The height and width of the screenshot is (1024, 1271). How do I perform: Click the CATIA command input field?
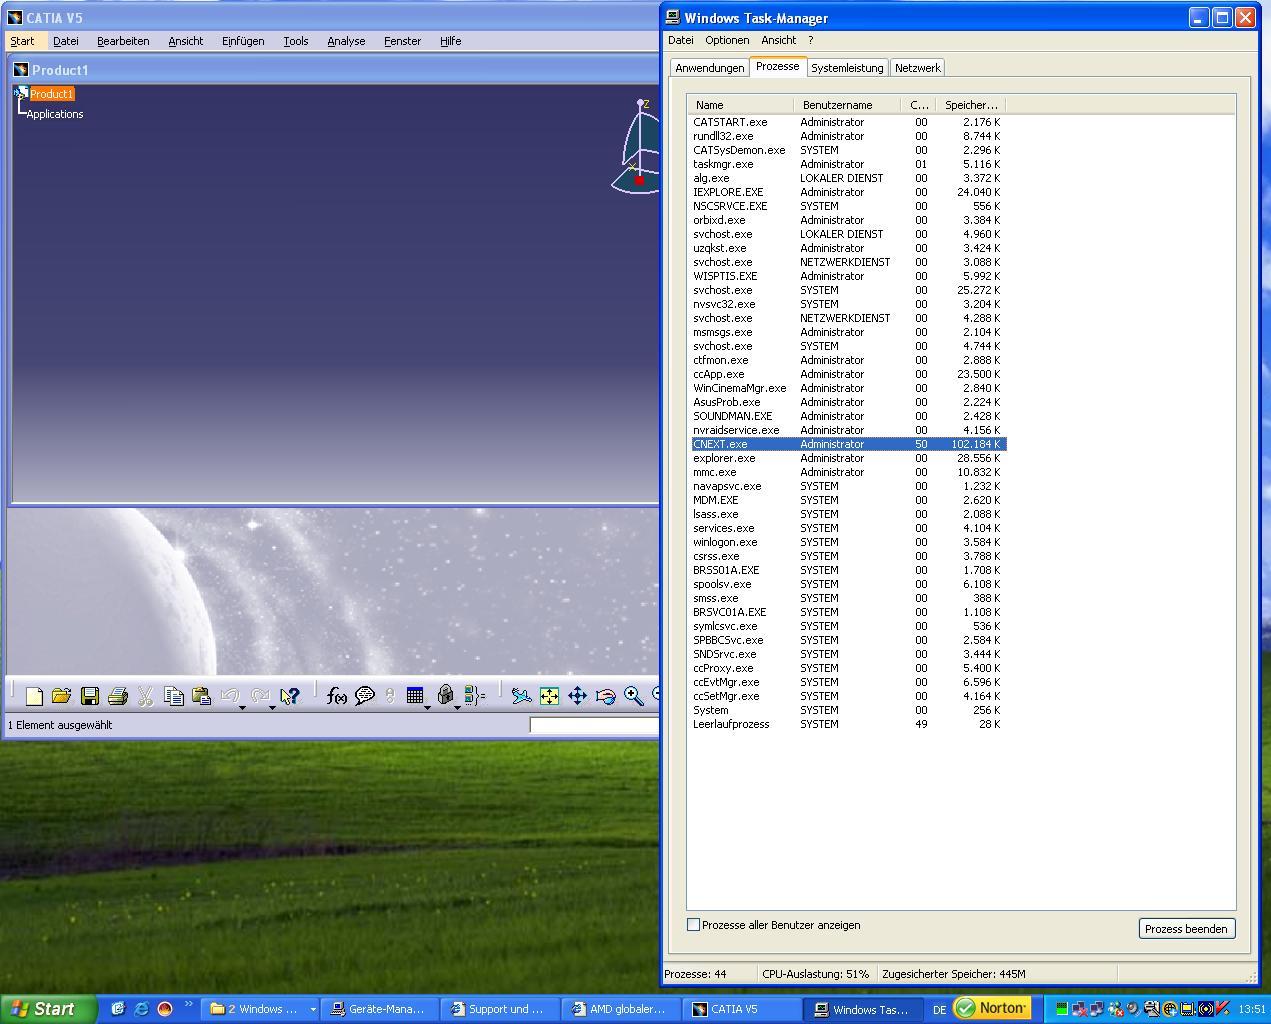594,725
